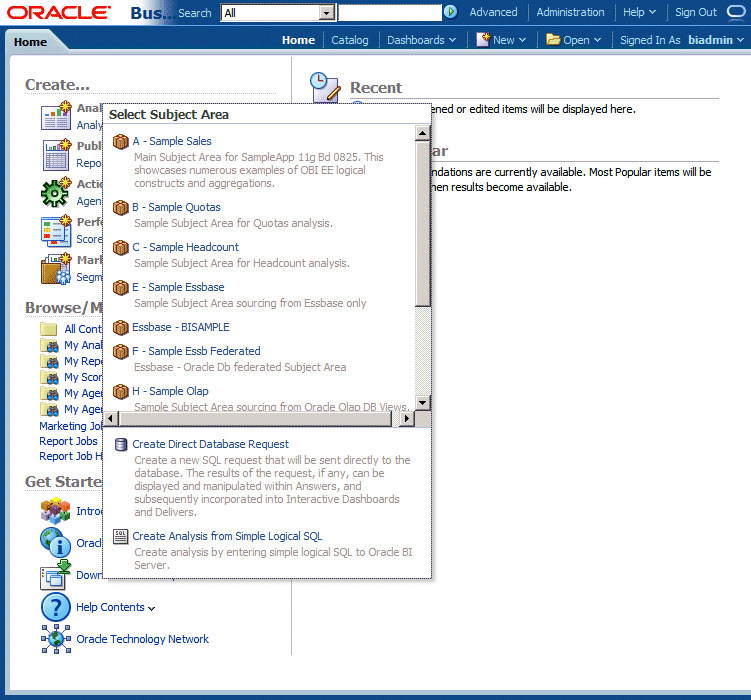Click the horizontal scrollbar thumb in subject list

tap(255, 418)
